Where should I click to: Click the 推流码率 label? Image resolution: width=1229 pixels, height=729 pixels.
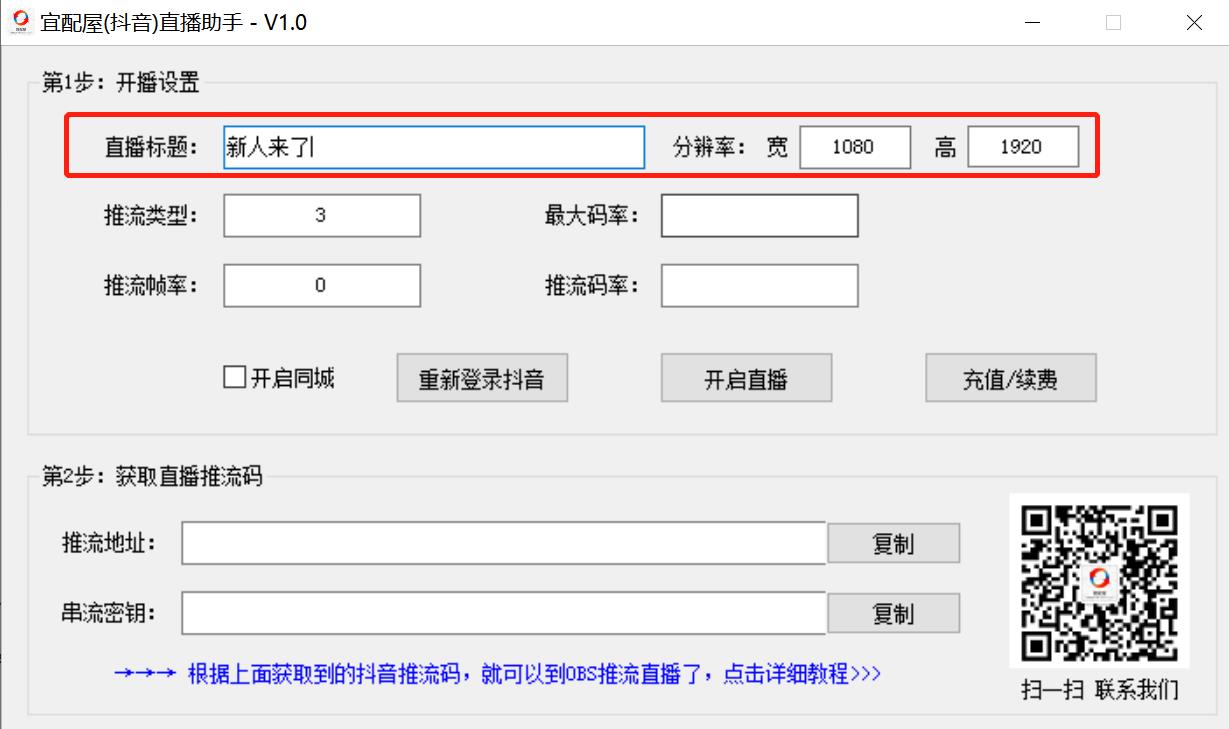[x=592, y=285]
